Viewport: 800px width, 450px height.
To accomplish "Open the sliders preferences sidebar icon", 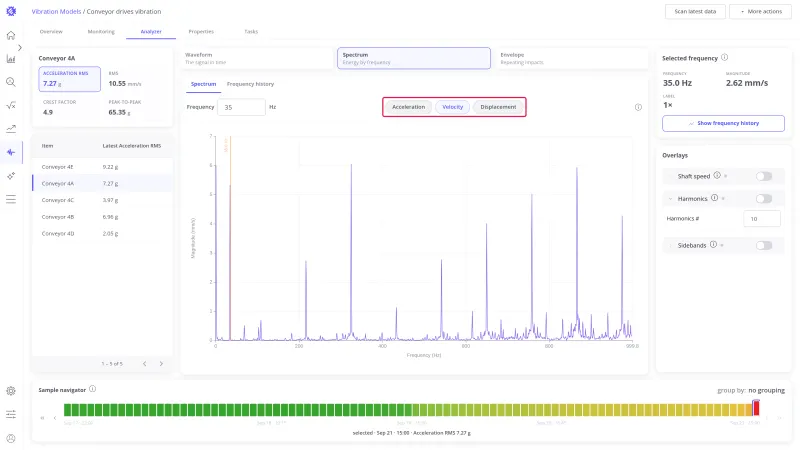I will [x=11, y=414].
